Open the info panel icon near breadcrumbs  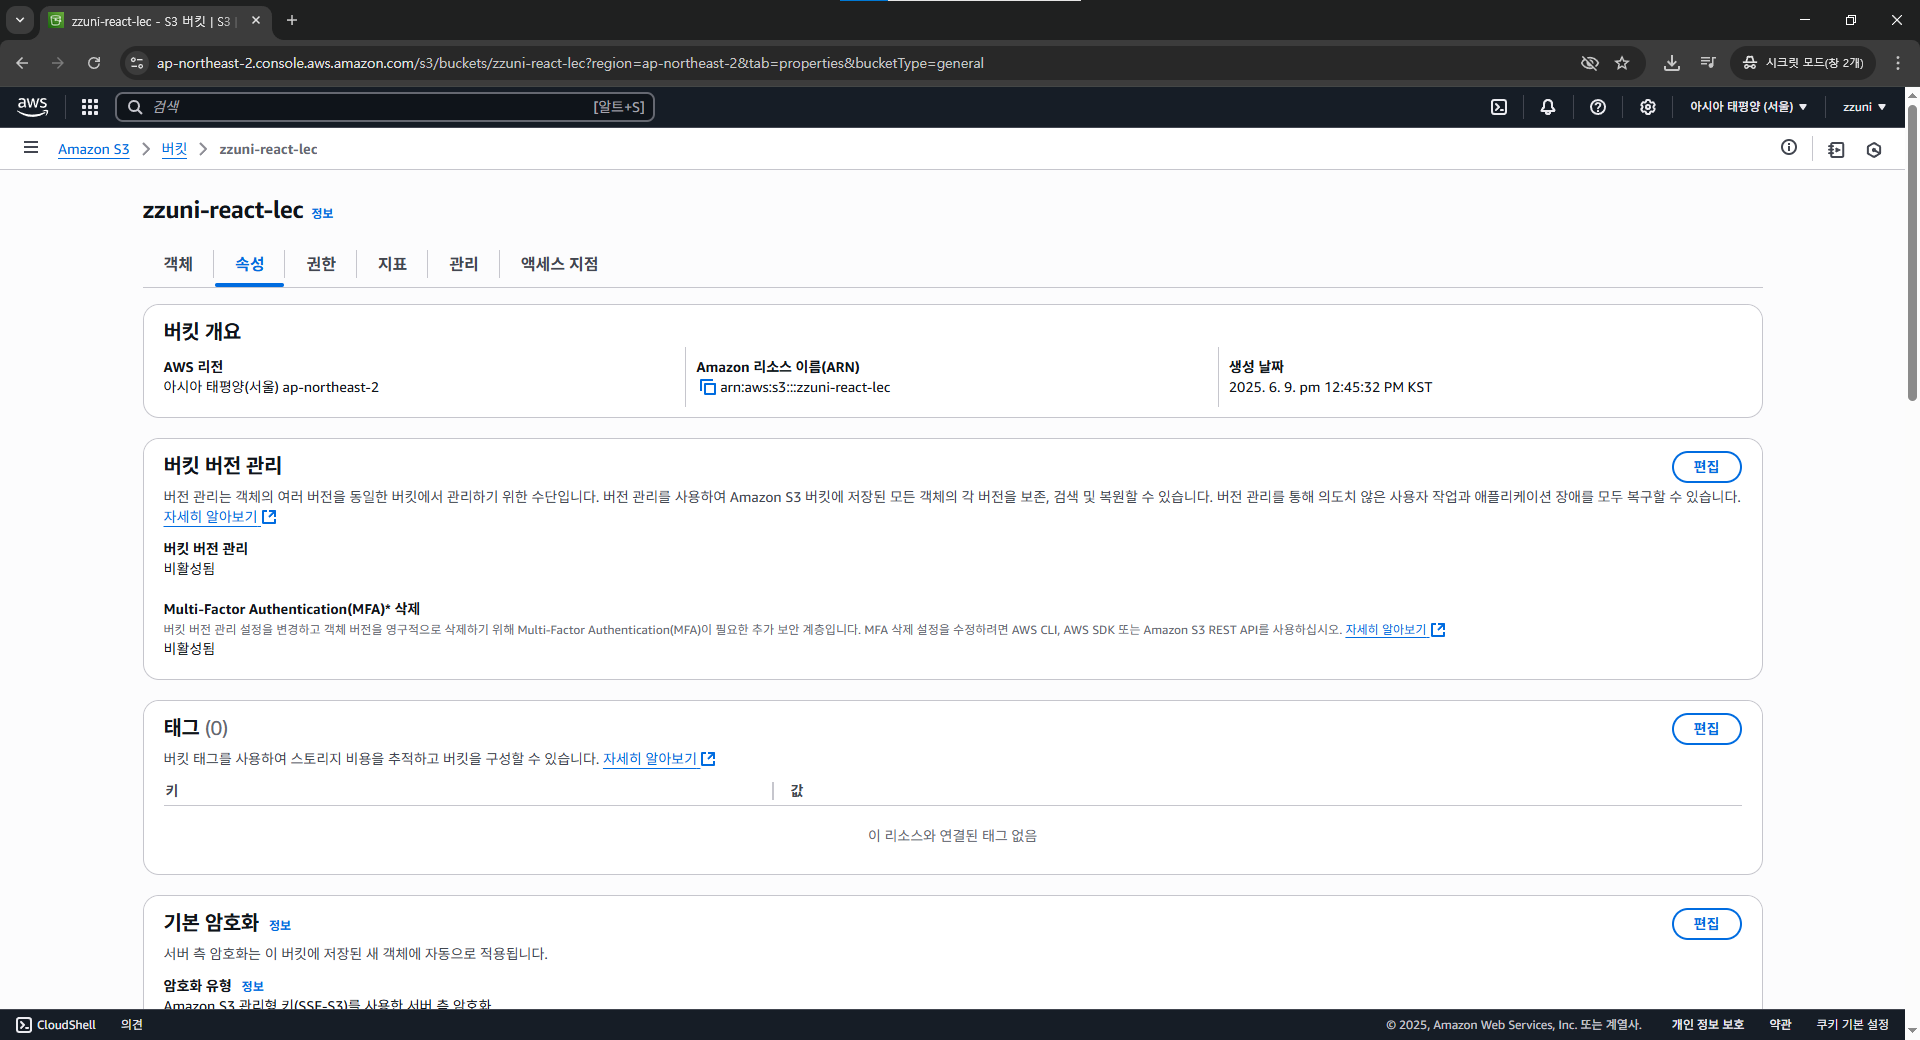[x=1789, y=148]
